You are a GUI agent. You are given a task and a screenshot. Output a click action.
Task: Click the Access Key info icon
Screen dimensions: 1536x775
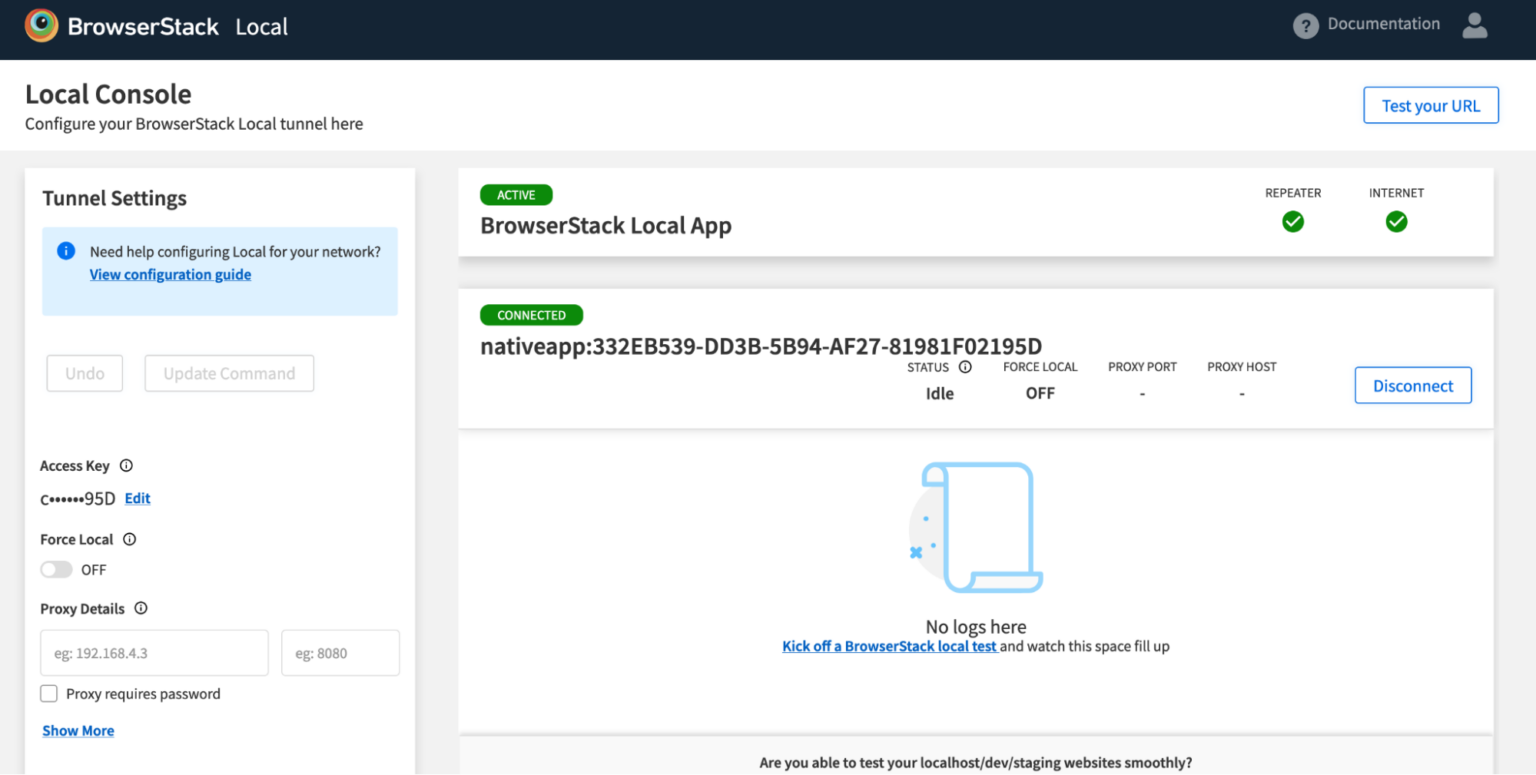pyautogui.click(x=126, y=465)
